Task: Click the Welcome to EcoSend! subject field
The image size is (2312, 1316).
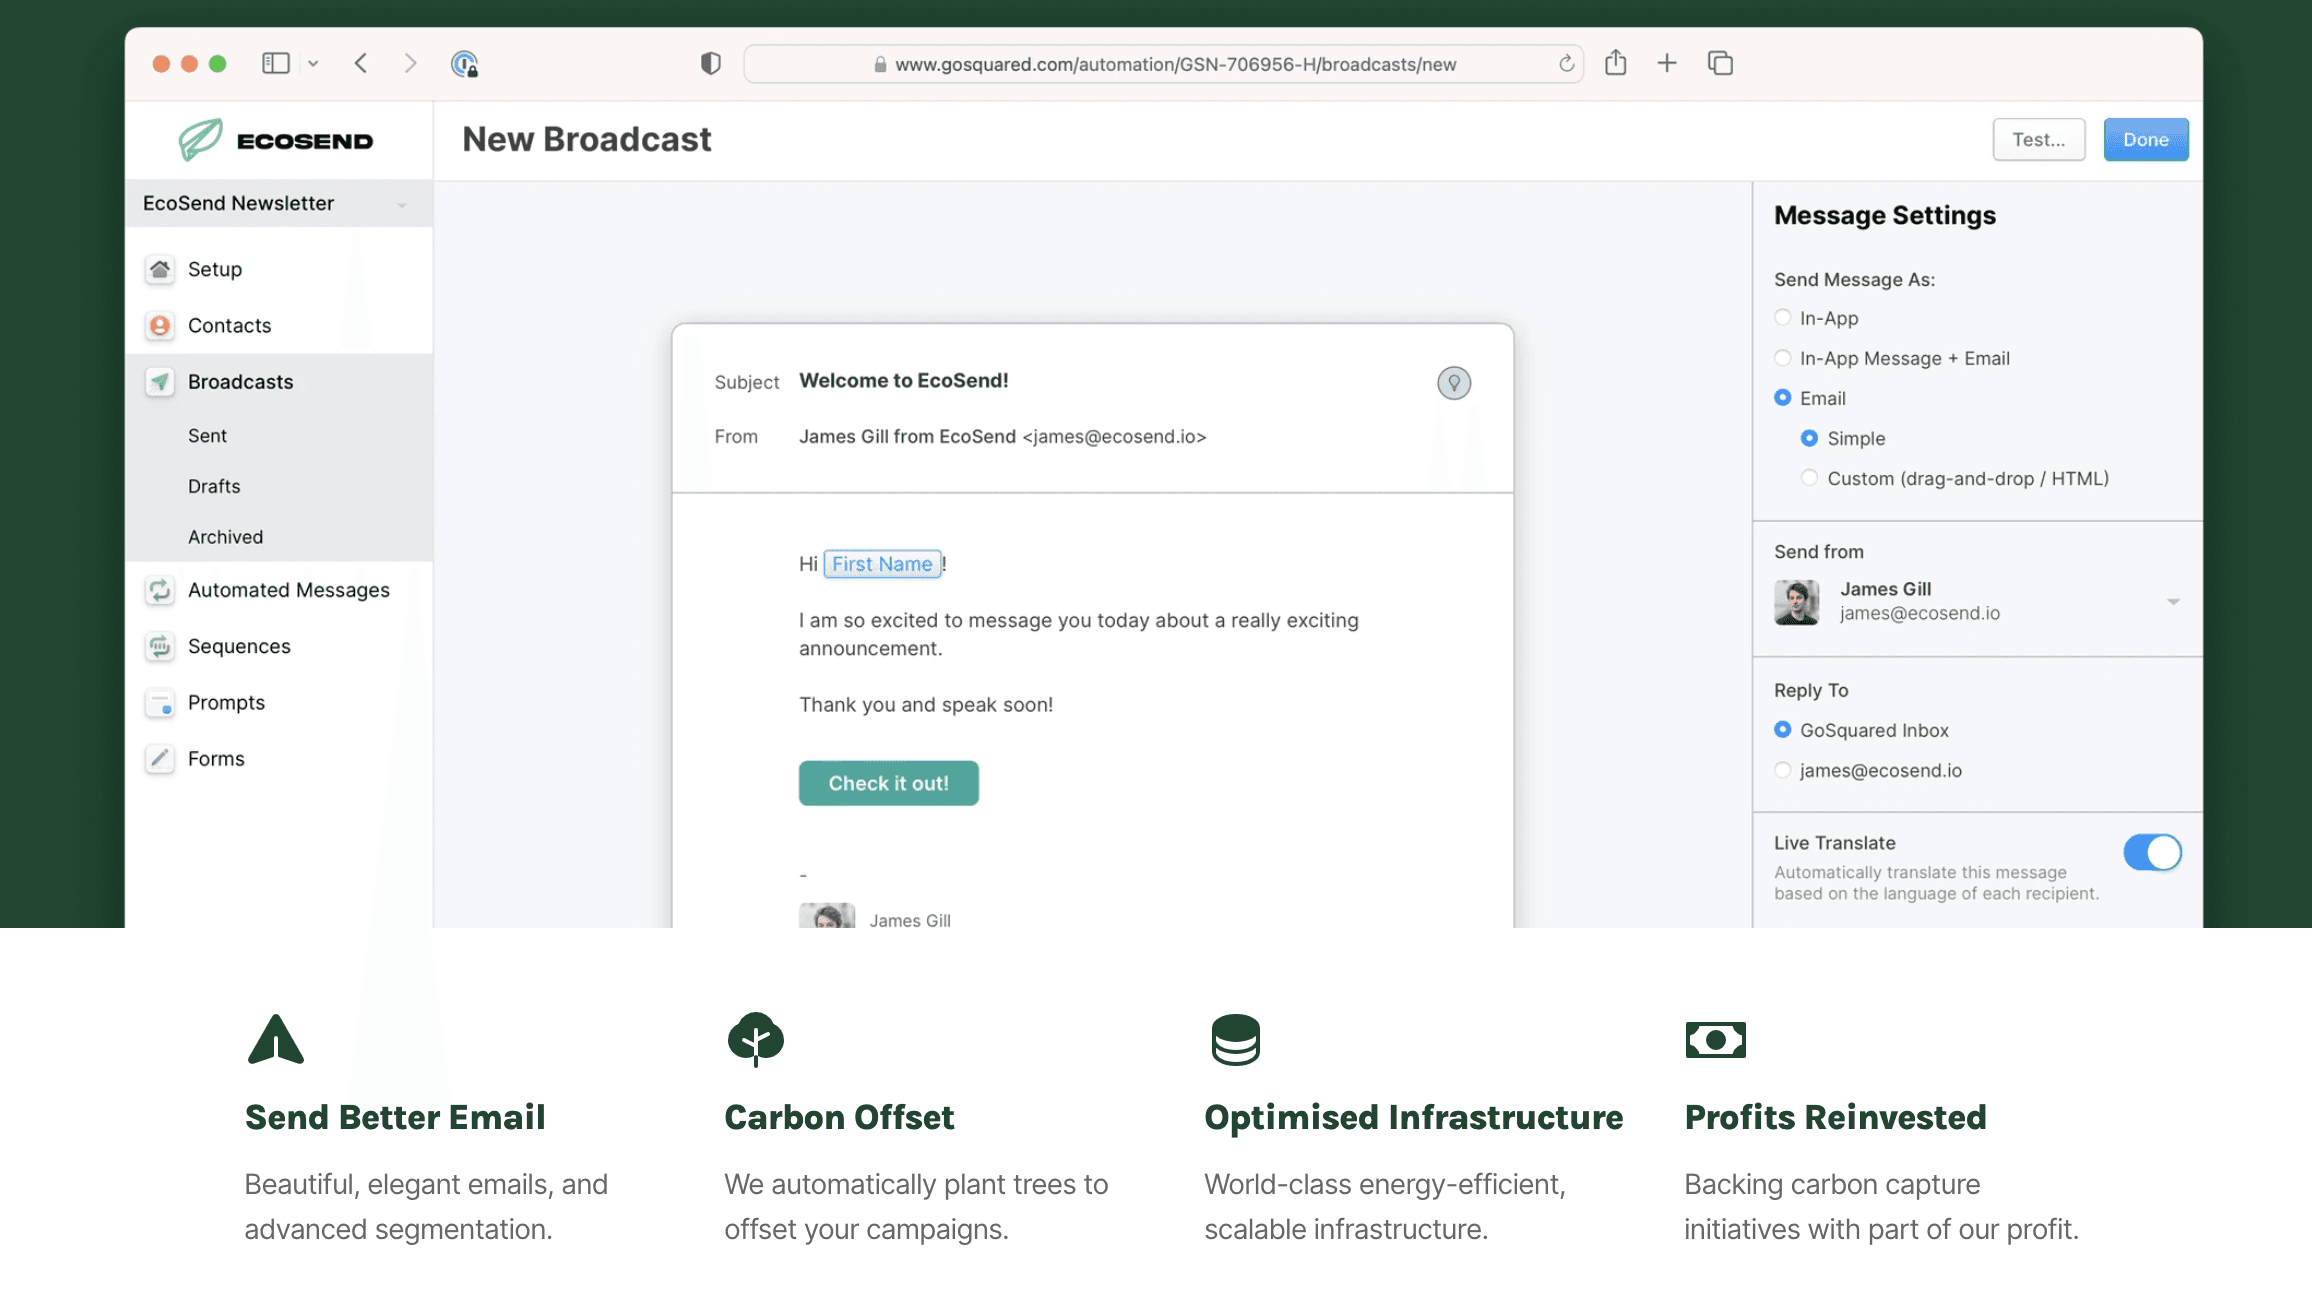Action: pyautogui.click(x=903, y=381)
